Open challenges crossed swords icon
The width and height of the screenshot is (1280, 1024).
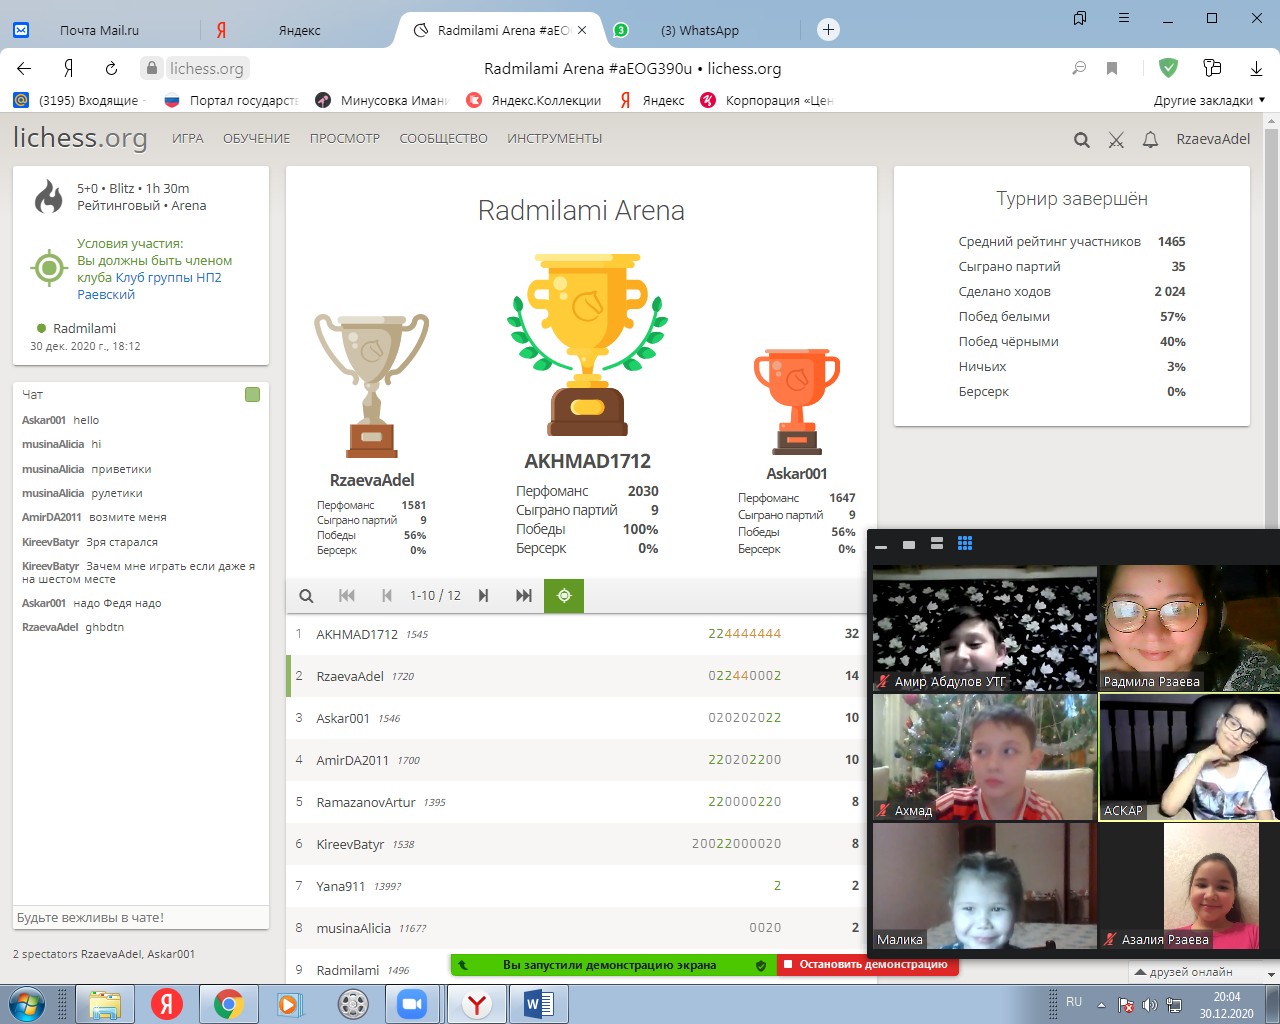coord(1116,140)
